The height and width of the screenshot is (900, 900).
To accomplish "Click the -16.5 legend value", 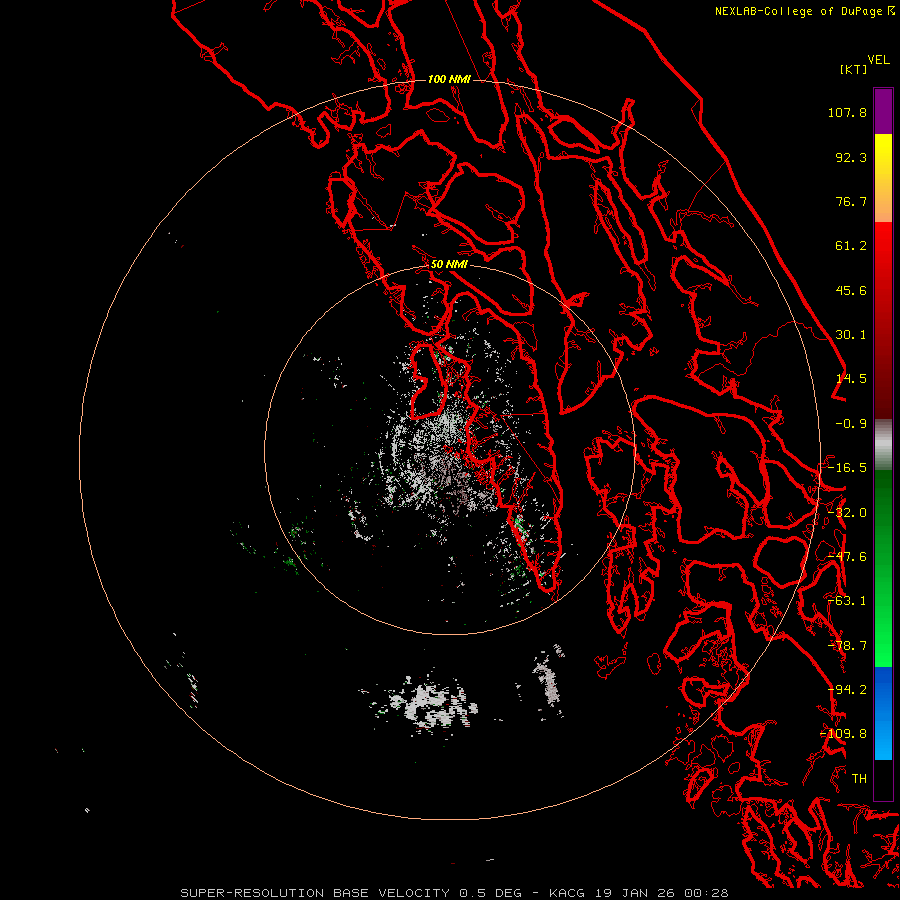I will (847, 468).
